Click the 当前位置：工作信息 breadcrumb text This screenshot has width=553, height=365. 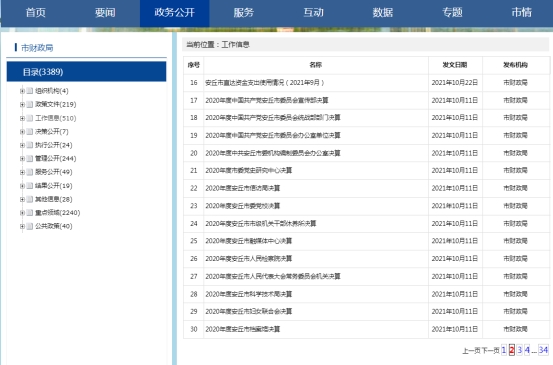click(218, 44)
